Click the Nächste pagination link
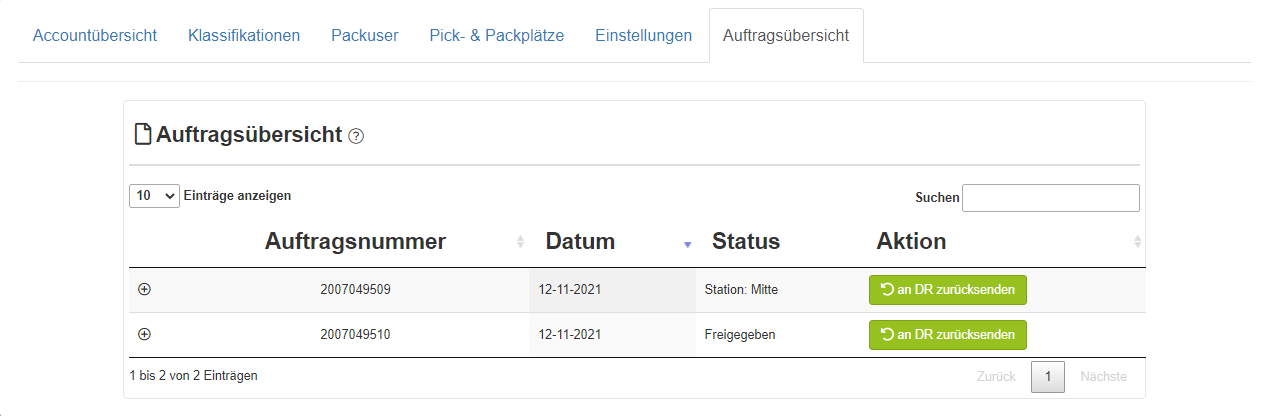The width and height of the screenshot is (1264, 416). [x=1104, y=377]
